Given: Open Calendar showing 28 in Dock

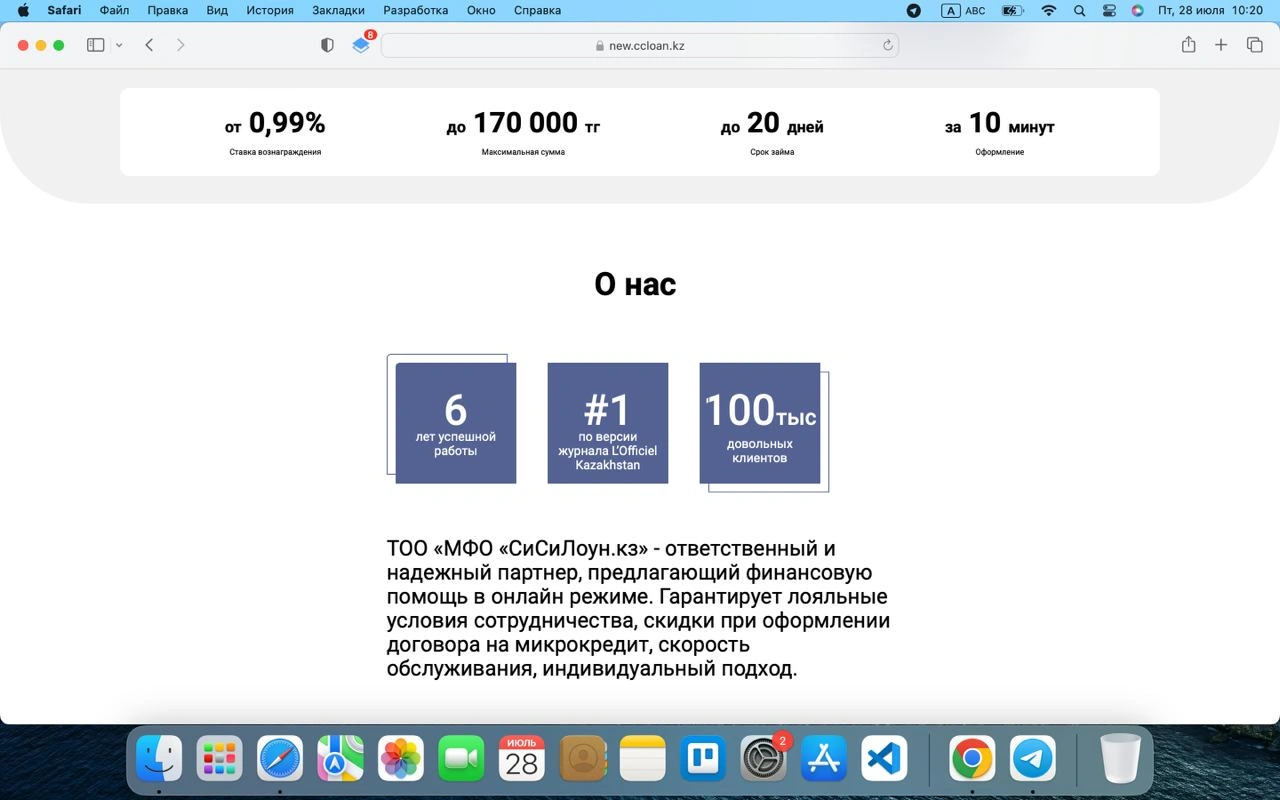Looking at the screenshot, I should click(521, 758).
